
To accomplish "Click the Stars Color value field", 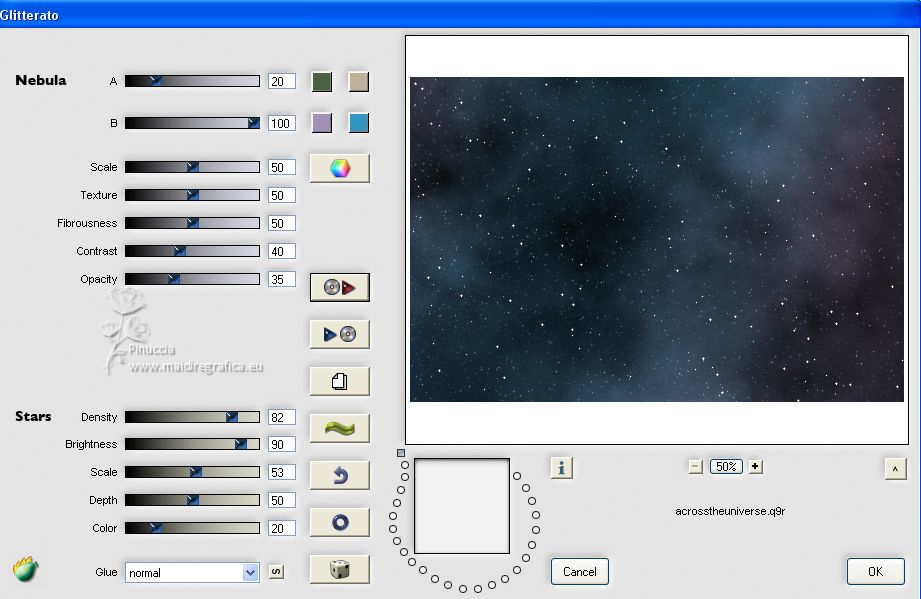I will coord(281,529).
